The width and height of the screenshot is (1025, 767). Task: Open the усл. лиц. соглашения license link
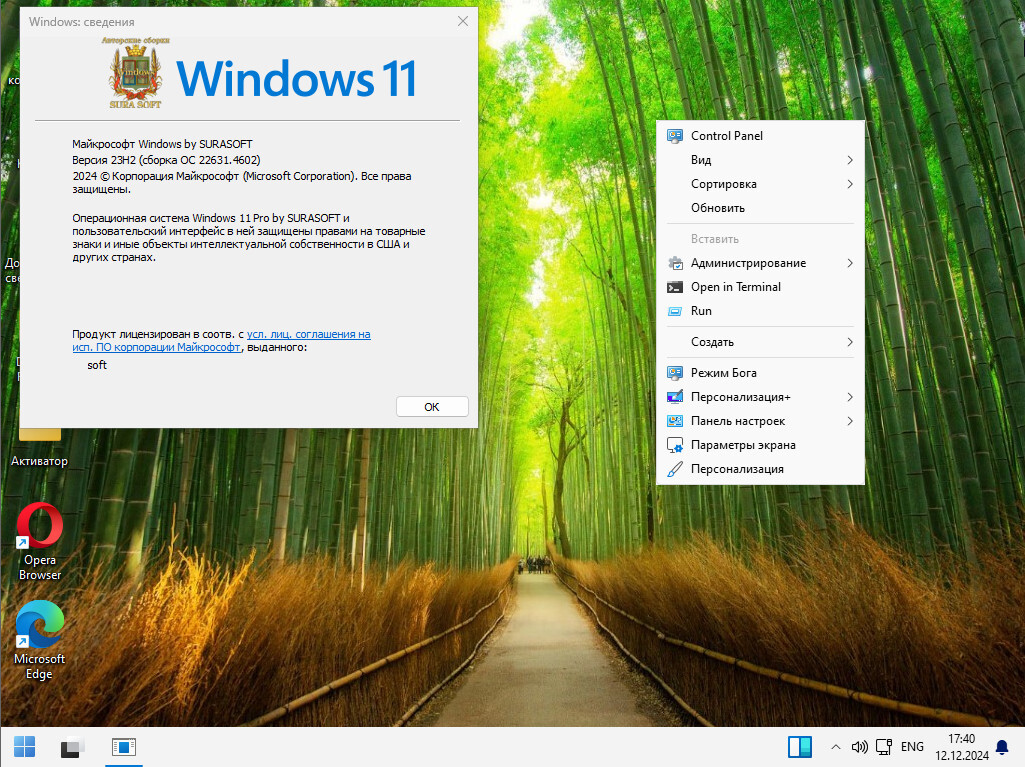(222, 341)
